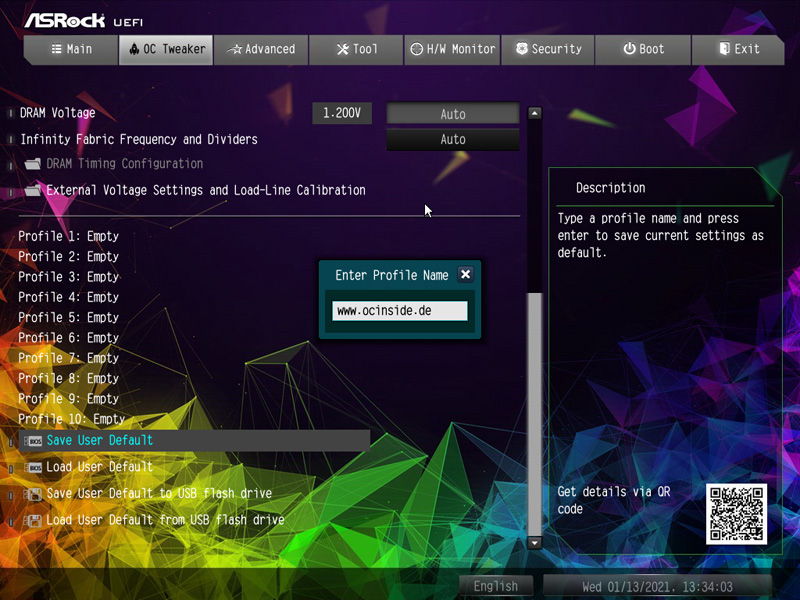
Task: Click the power icon on Boot tab
Action: click(x=629, y=48)
